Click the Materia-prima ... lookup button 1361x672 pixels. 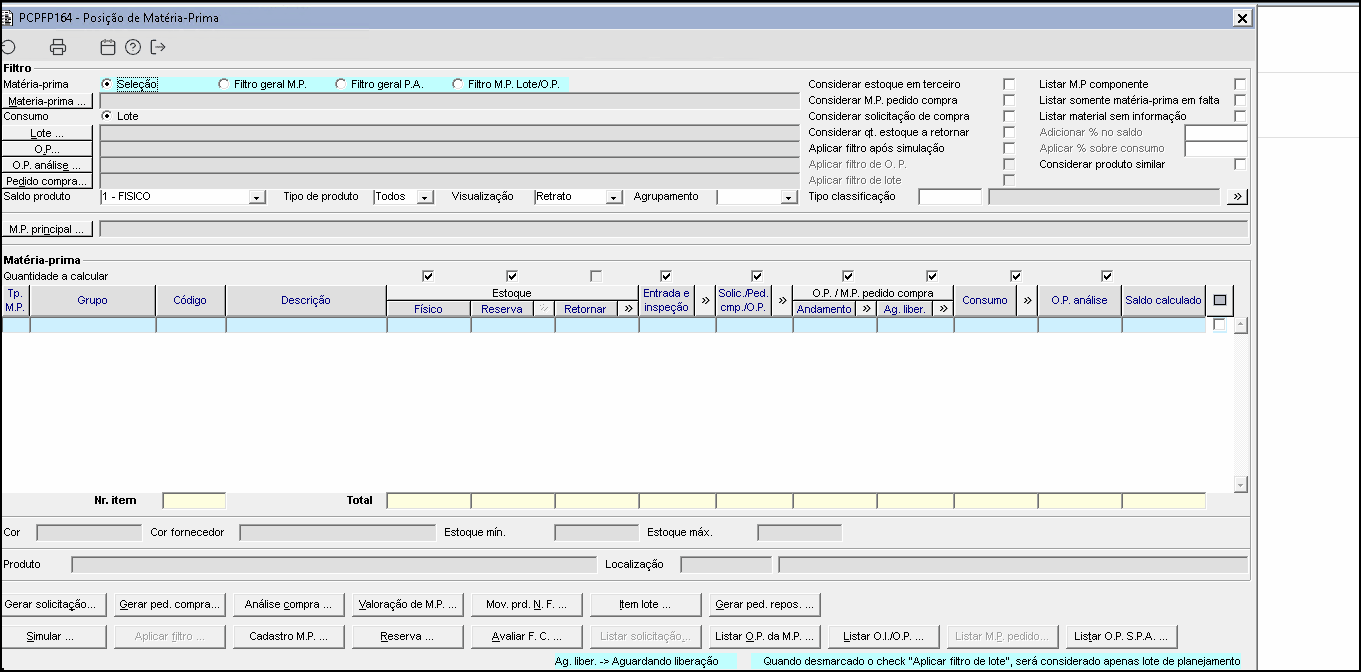pyautogui.click(x=47, y=101)
